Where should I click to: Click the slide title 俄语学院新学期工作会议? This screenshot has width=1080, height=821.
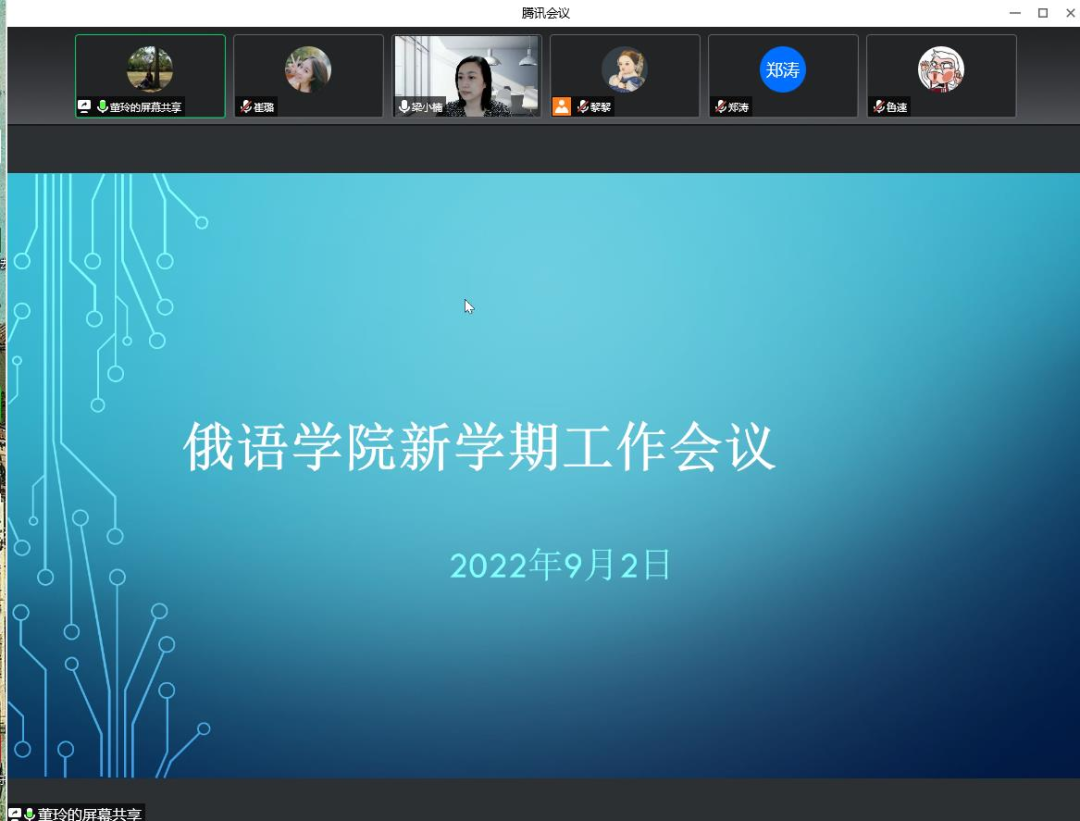point(479,447)
